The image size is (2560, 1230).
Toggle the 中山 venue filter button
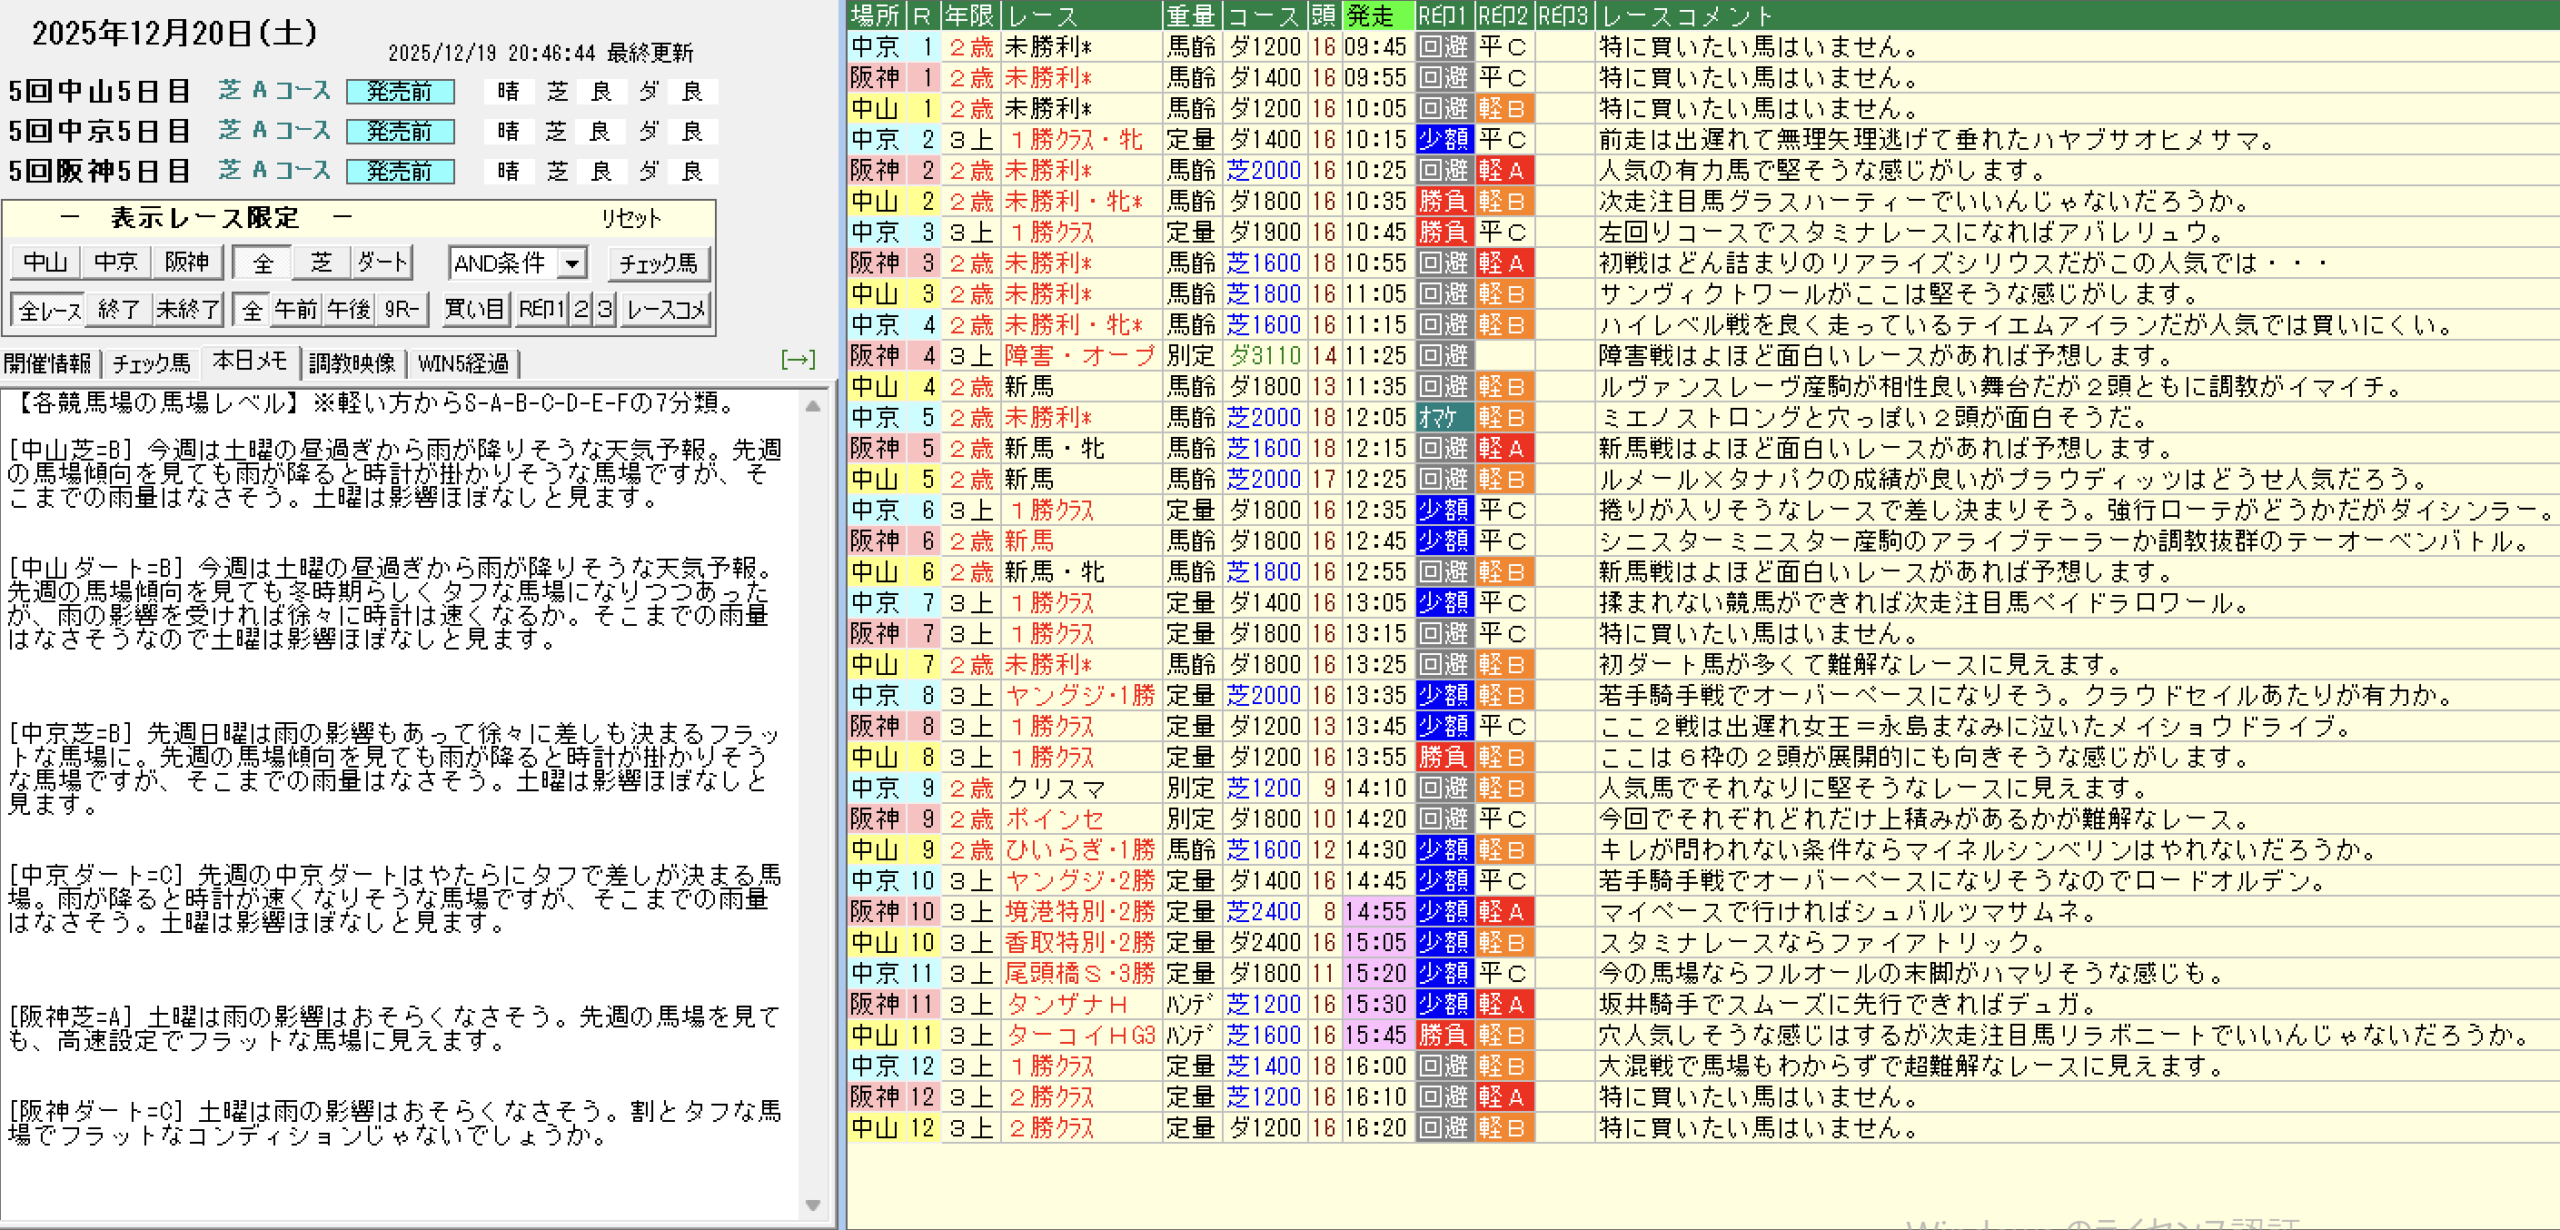[45, 263]
